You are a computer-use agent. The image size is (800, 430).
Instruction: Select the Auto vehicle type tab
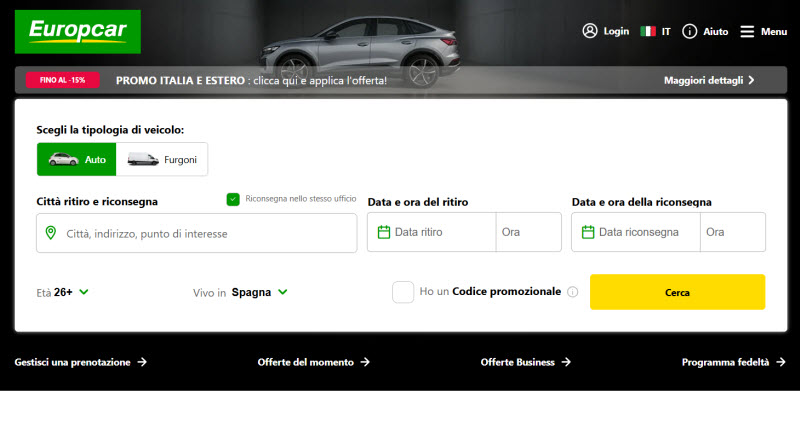pyautogui.click(x=77, y=159)
